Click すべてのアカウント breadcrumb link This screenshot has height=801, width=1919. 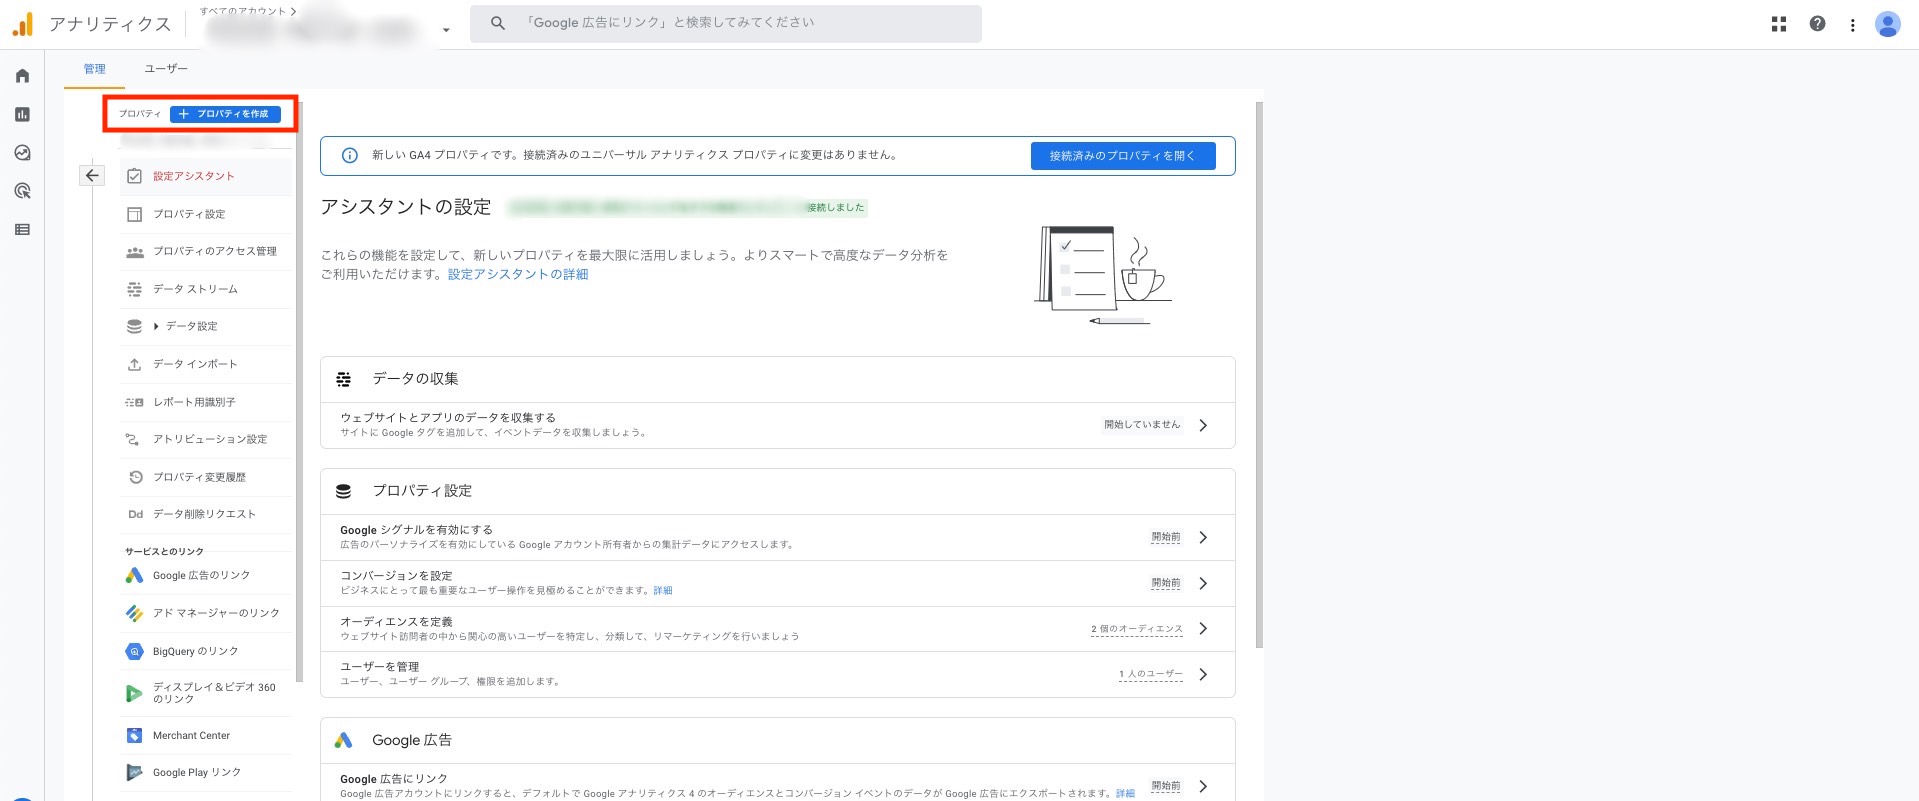(243, 11)
